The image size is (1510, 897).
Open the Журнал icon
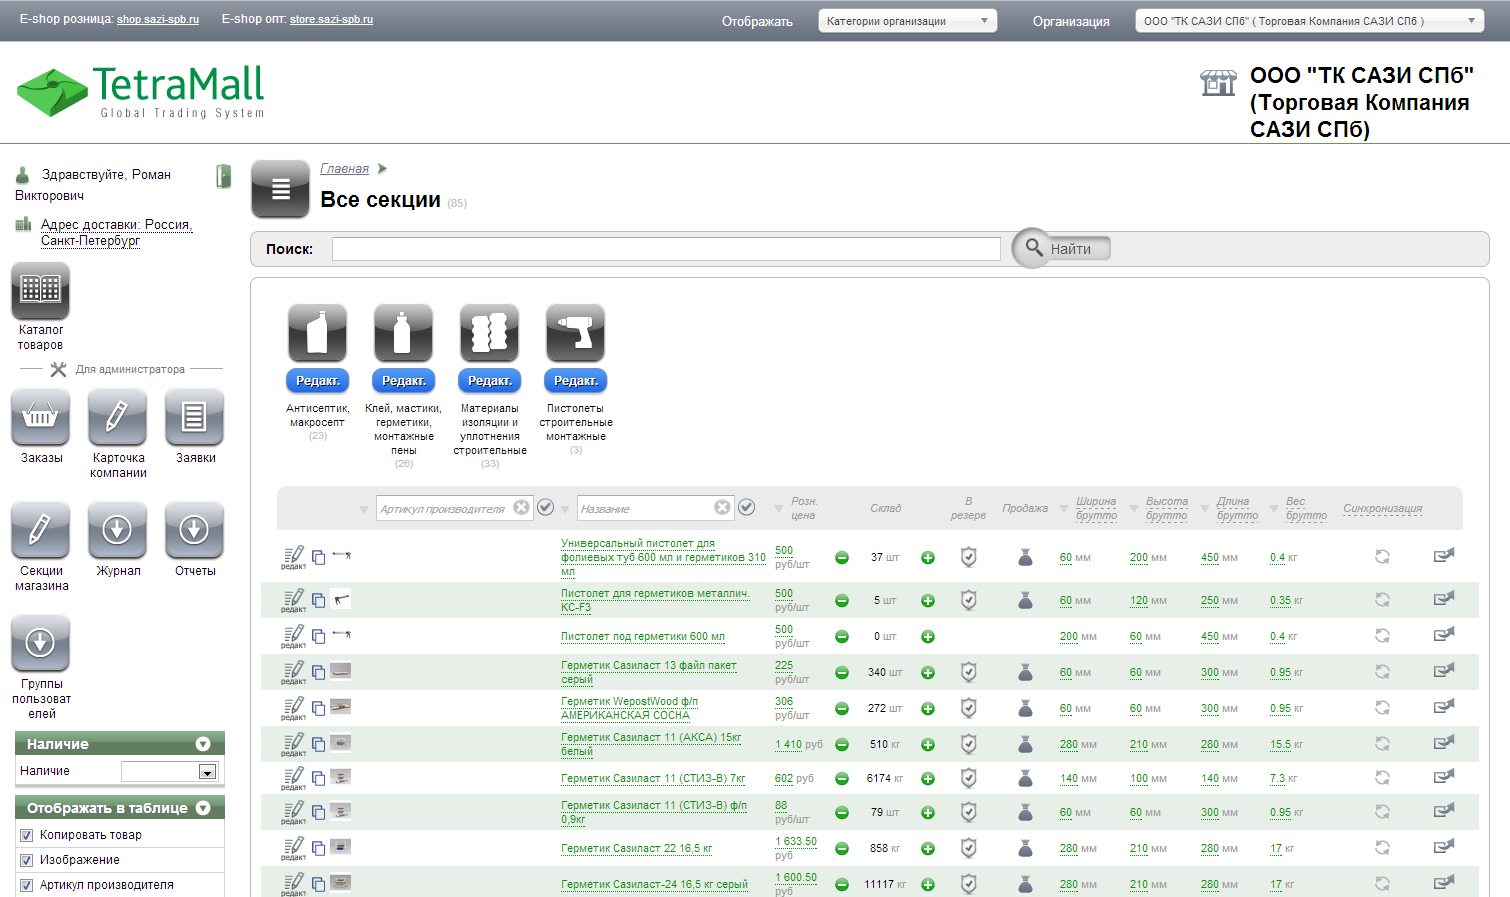117,530
